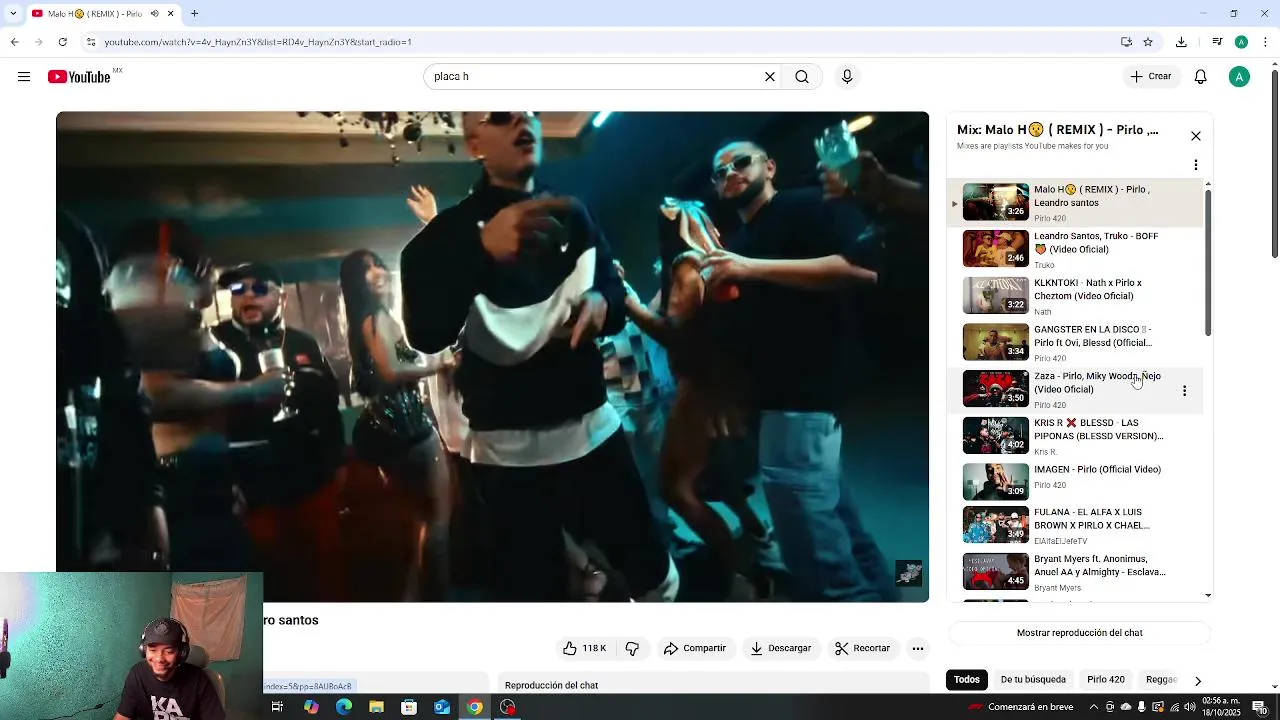Open YouTube notifications bell
This screenshot has width=1280, height=720.
tap(1201, 77)
